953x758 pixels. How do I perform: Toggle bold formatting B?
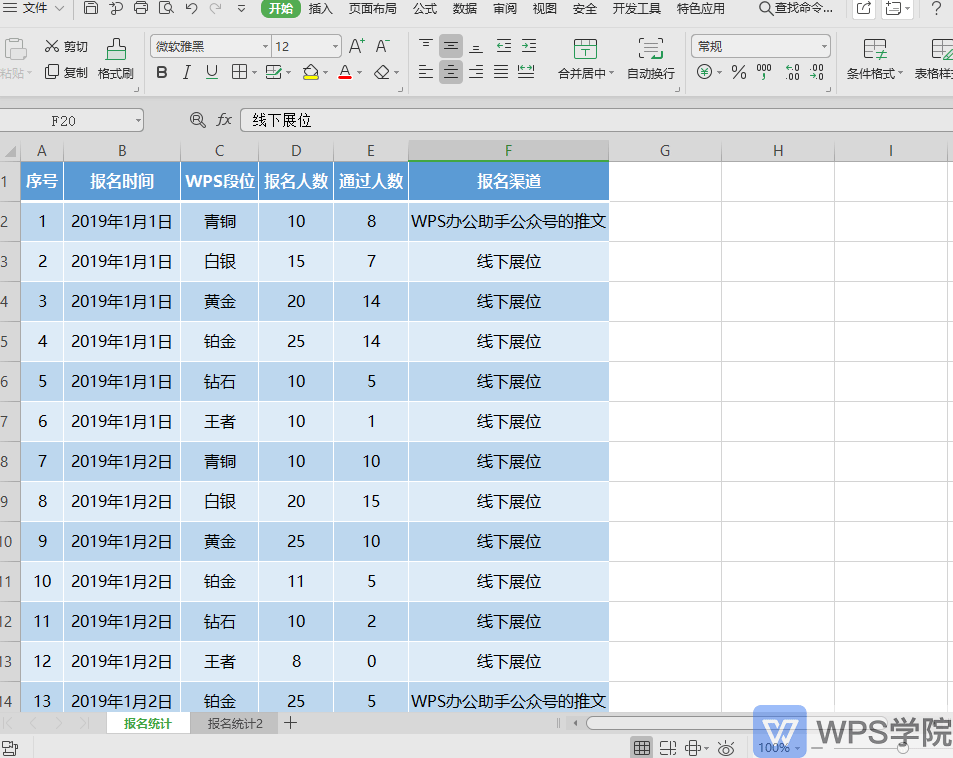pos(162,72)
